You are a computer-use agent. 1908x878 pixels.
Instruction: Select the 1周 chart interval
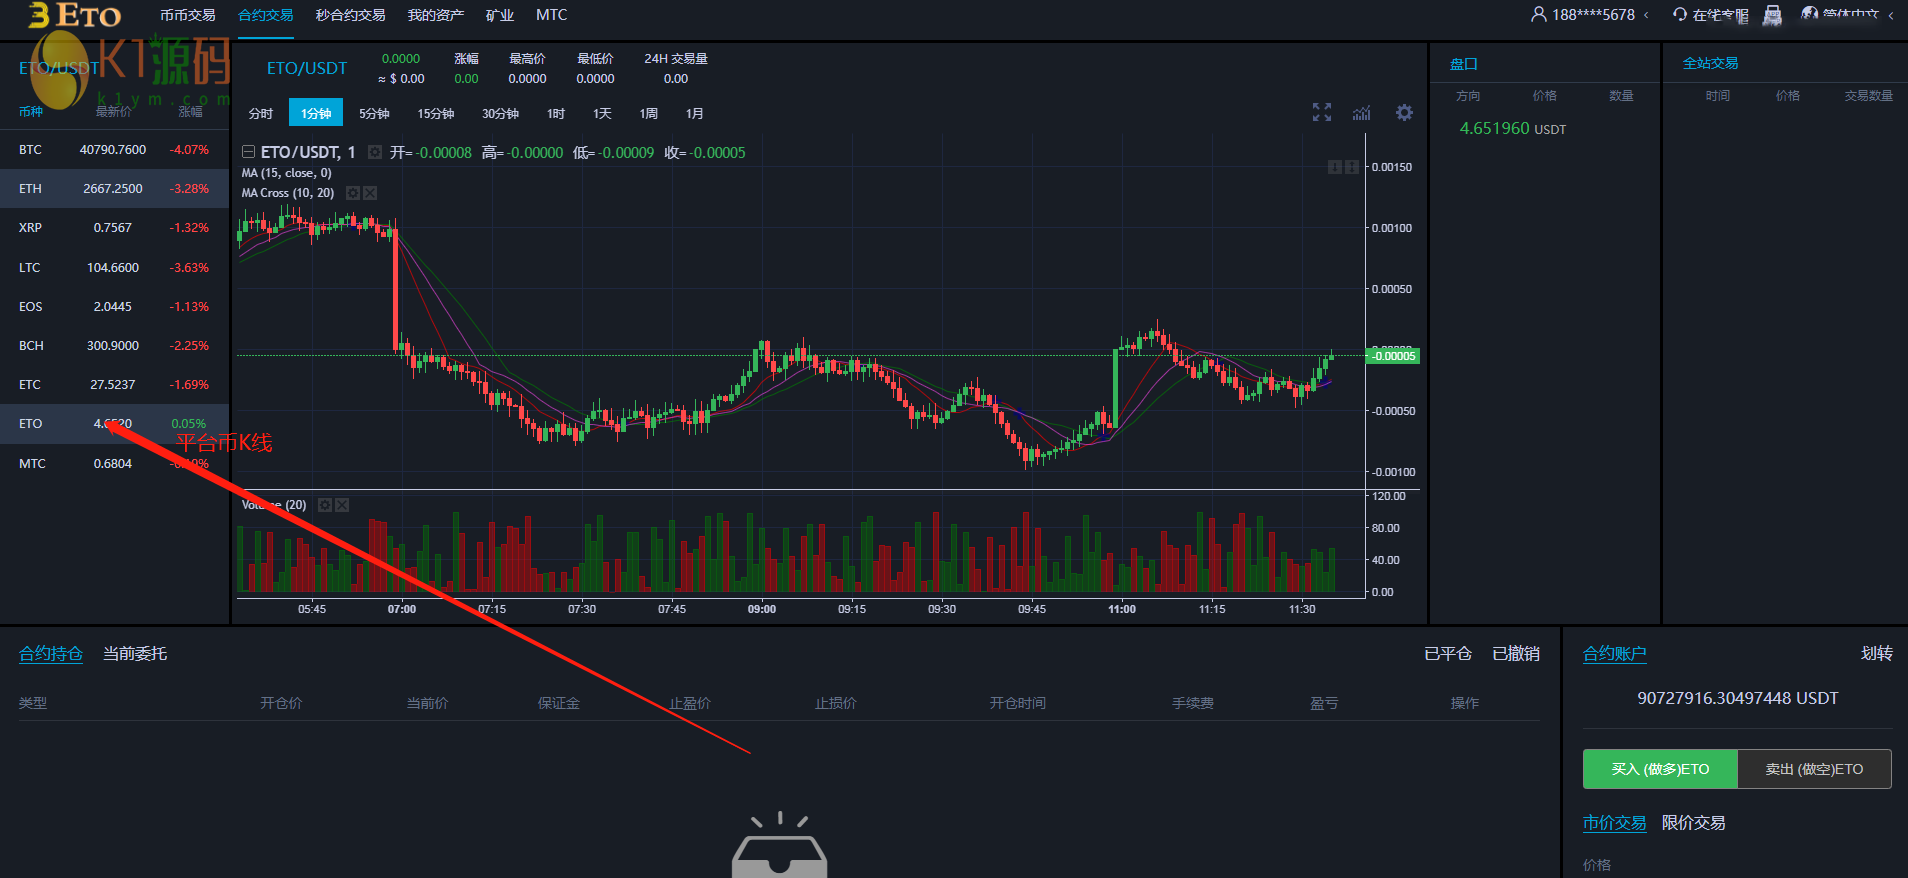point(649,113)
